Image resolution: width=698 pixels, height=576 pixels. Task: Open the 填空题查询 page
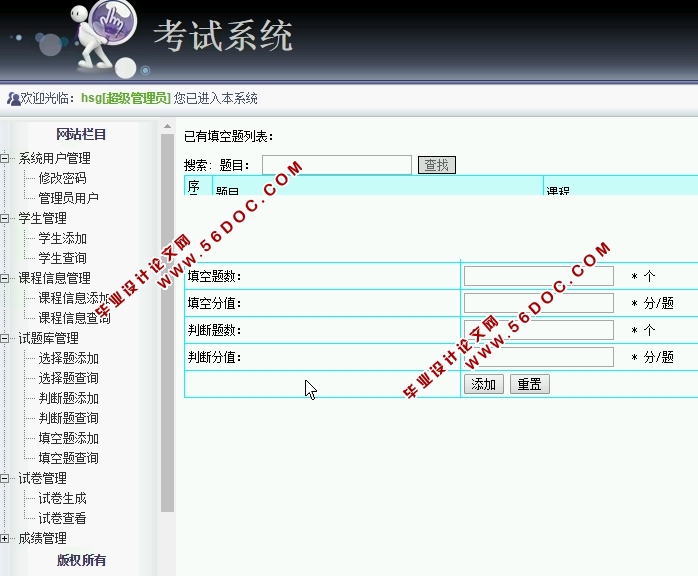[68, 458]
